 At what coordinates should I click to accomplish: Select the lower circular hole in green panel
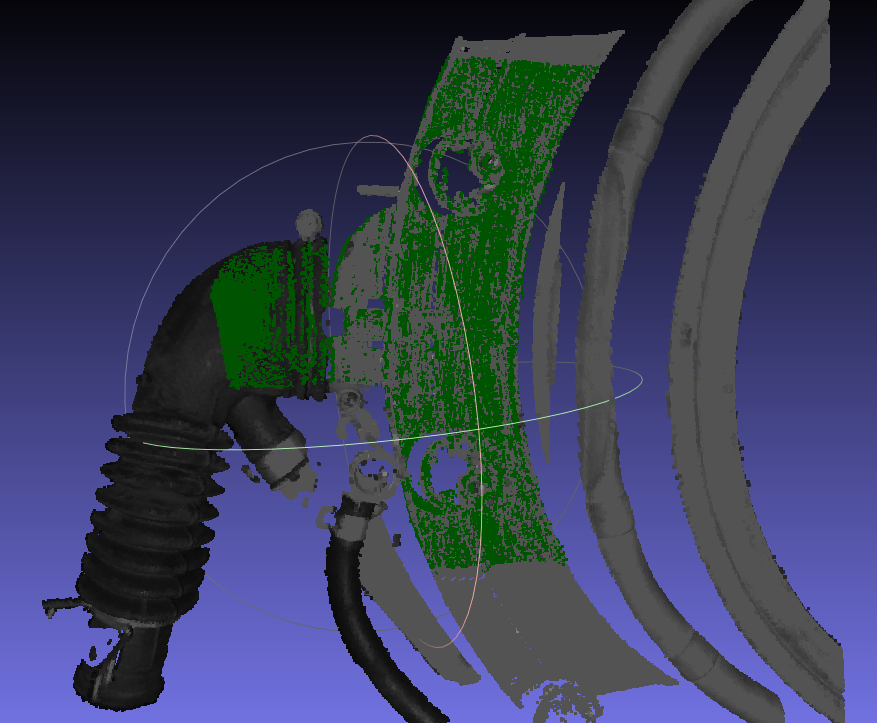(451, 476)
